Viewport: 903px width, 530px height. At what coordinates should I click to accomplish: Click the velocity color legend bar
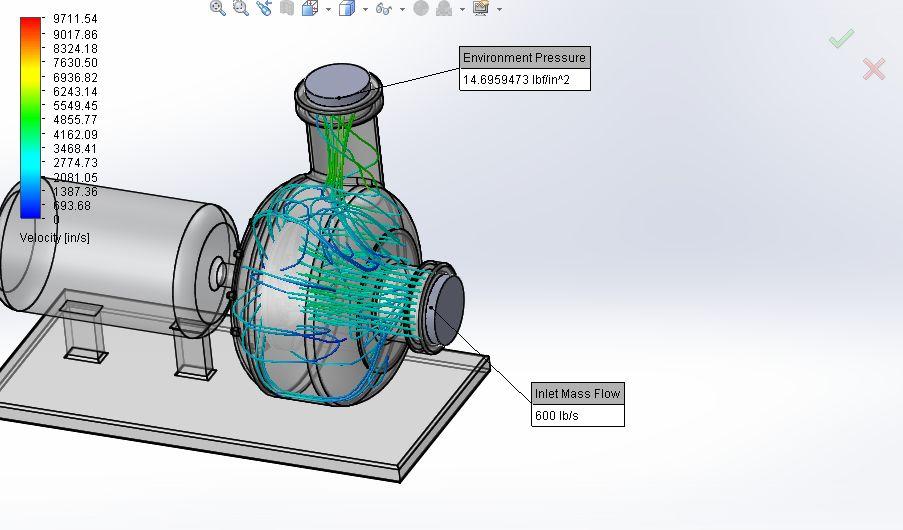tap(31, 117)
